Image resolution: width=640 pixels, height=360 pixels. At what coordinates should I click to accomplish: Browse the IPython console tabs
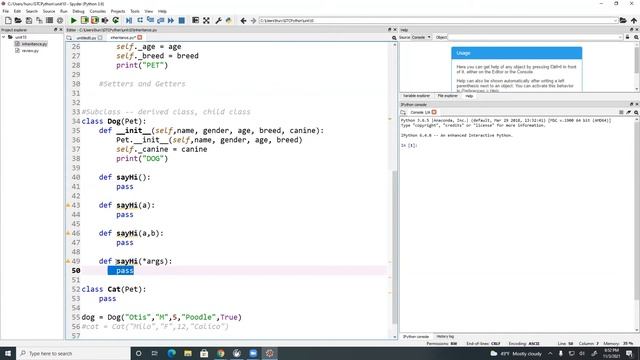coord(403,112)
